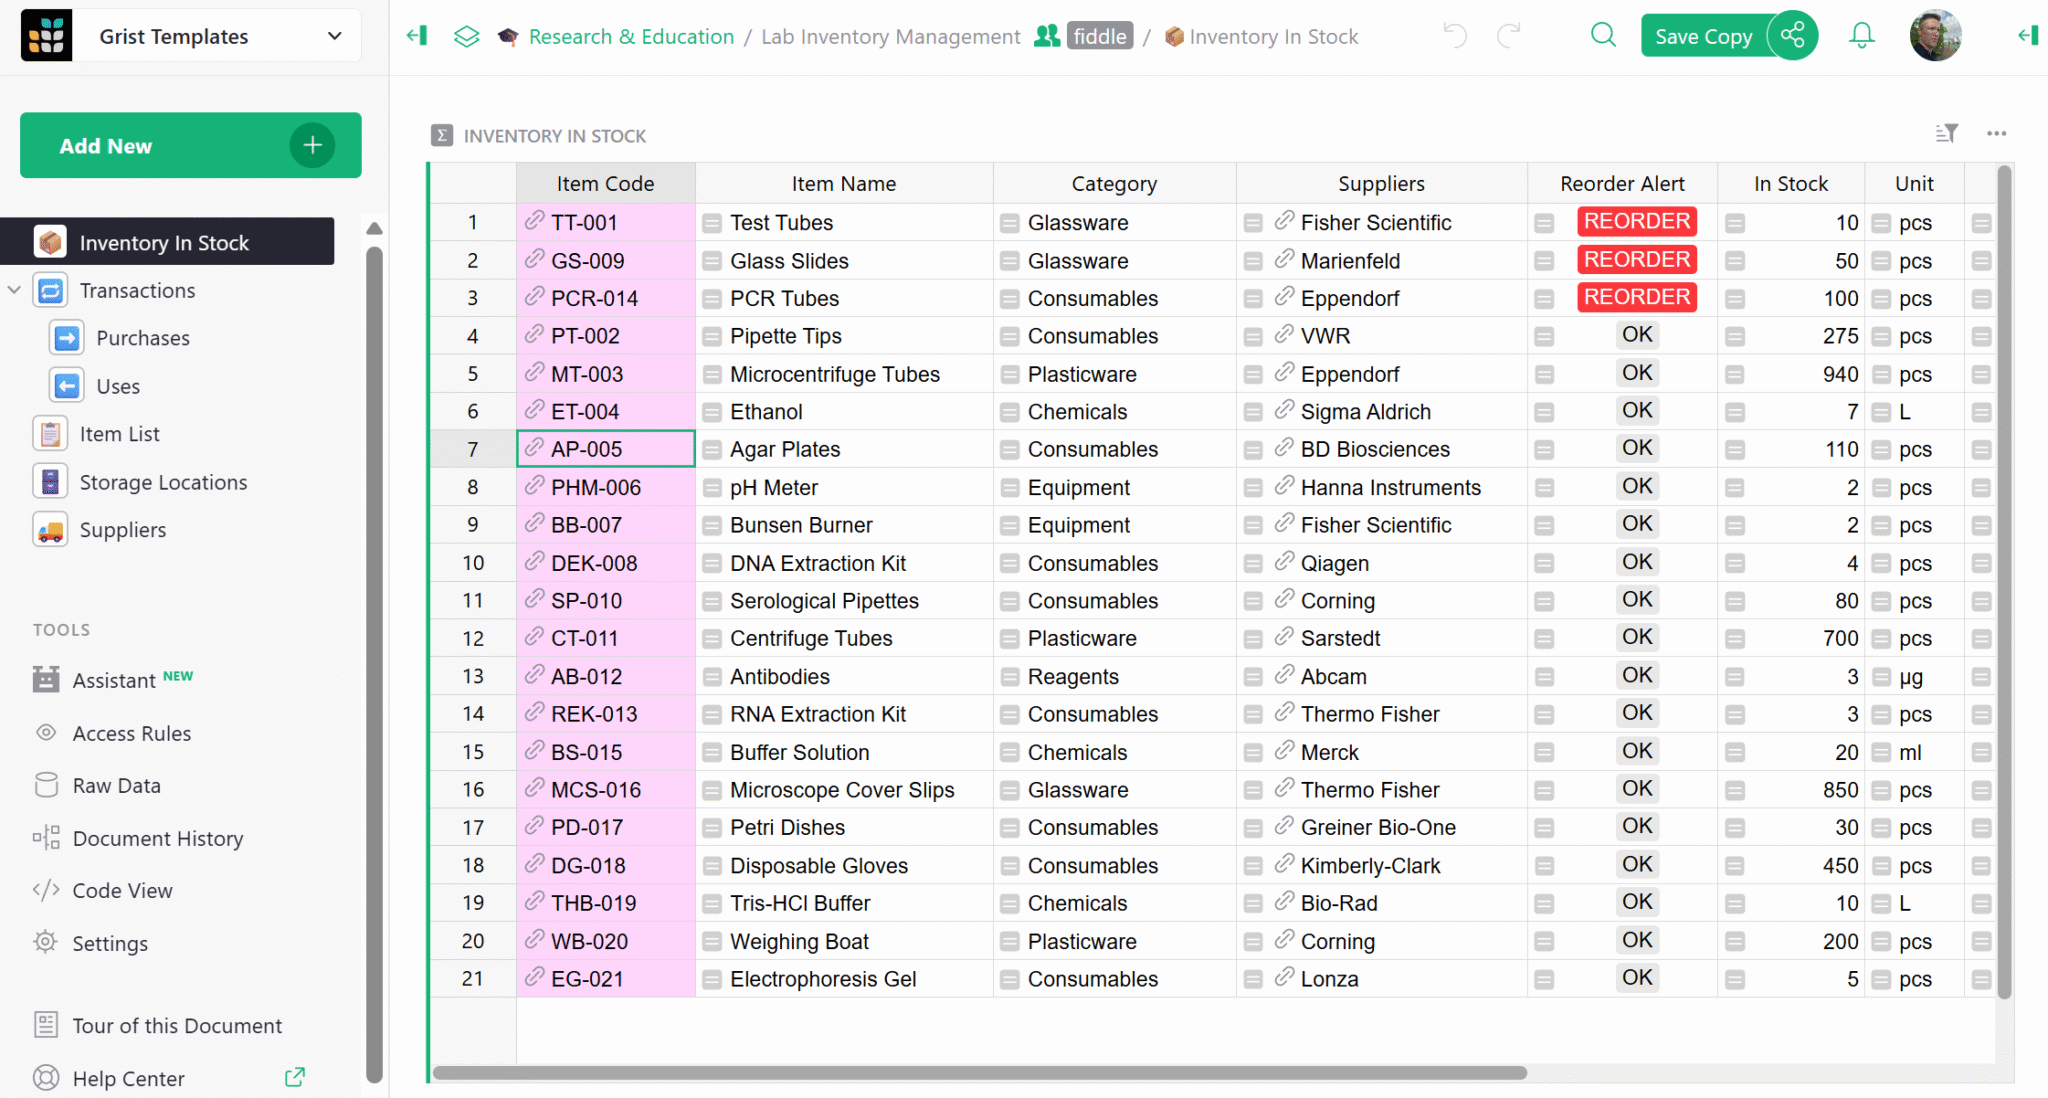The height and width of the screenshot is (1098, 2048).
Task: Open Code View
Action: click(x=121, y=890)
